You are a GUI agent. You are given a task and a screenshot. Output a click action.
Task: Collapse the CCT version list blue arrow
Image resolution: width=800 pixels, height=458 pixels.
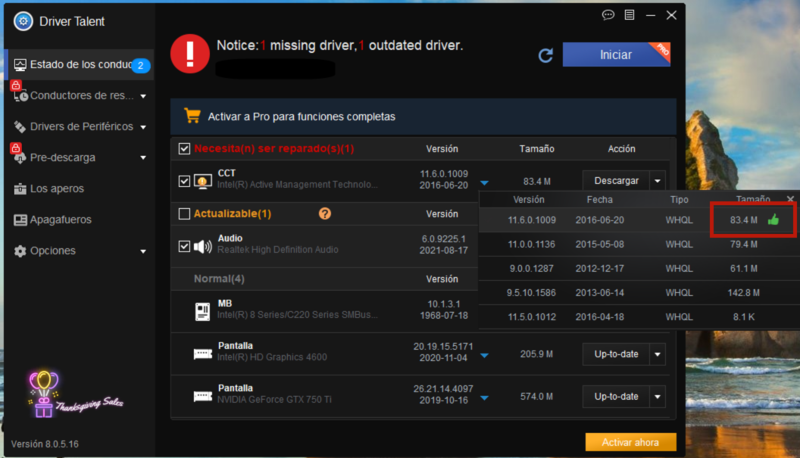click(x=484, y=183)
